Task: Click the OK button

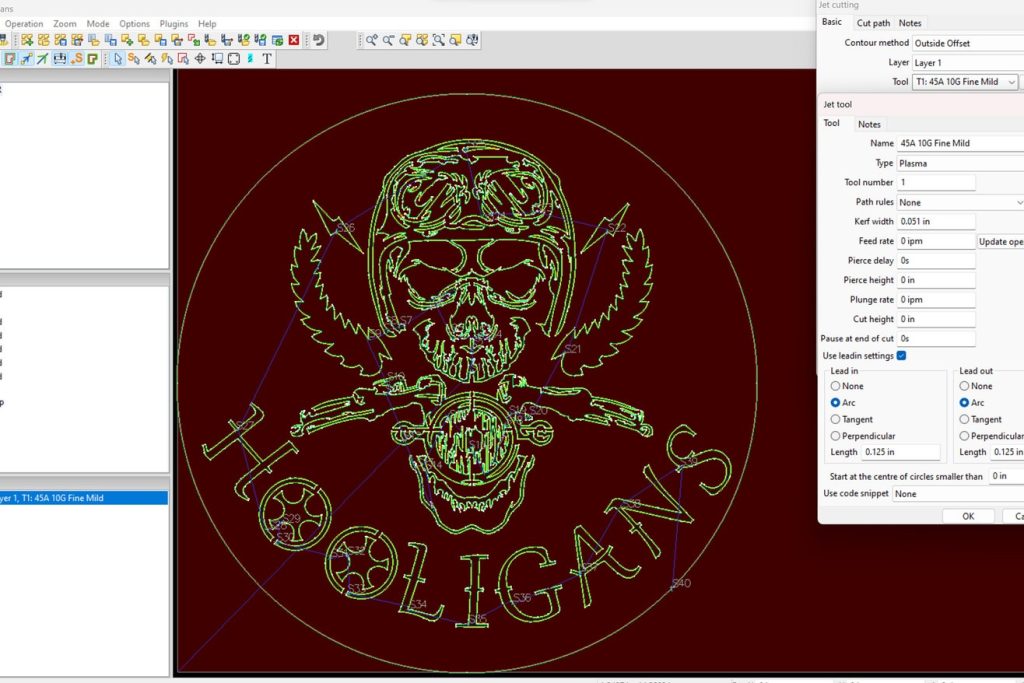Action: click(968, 516)
